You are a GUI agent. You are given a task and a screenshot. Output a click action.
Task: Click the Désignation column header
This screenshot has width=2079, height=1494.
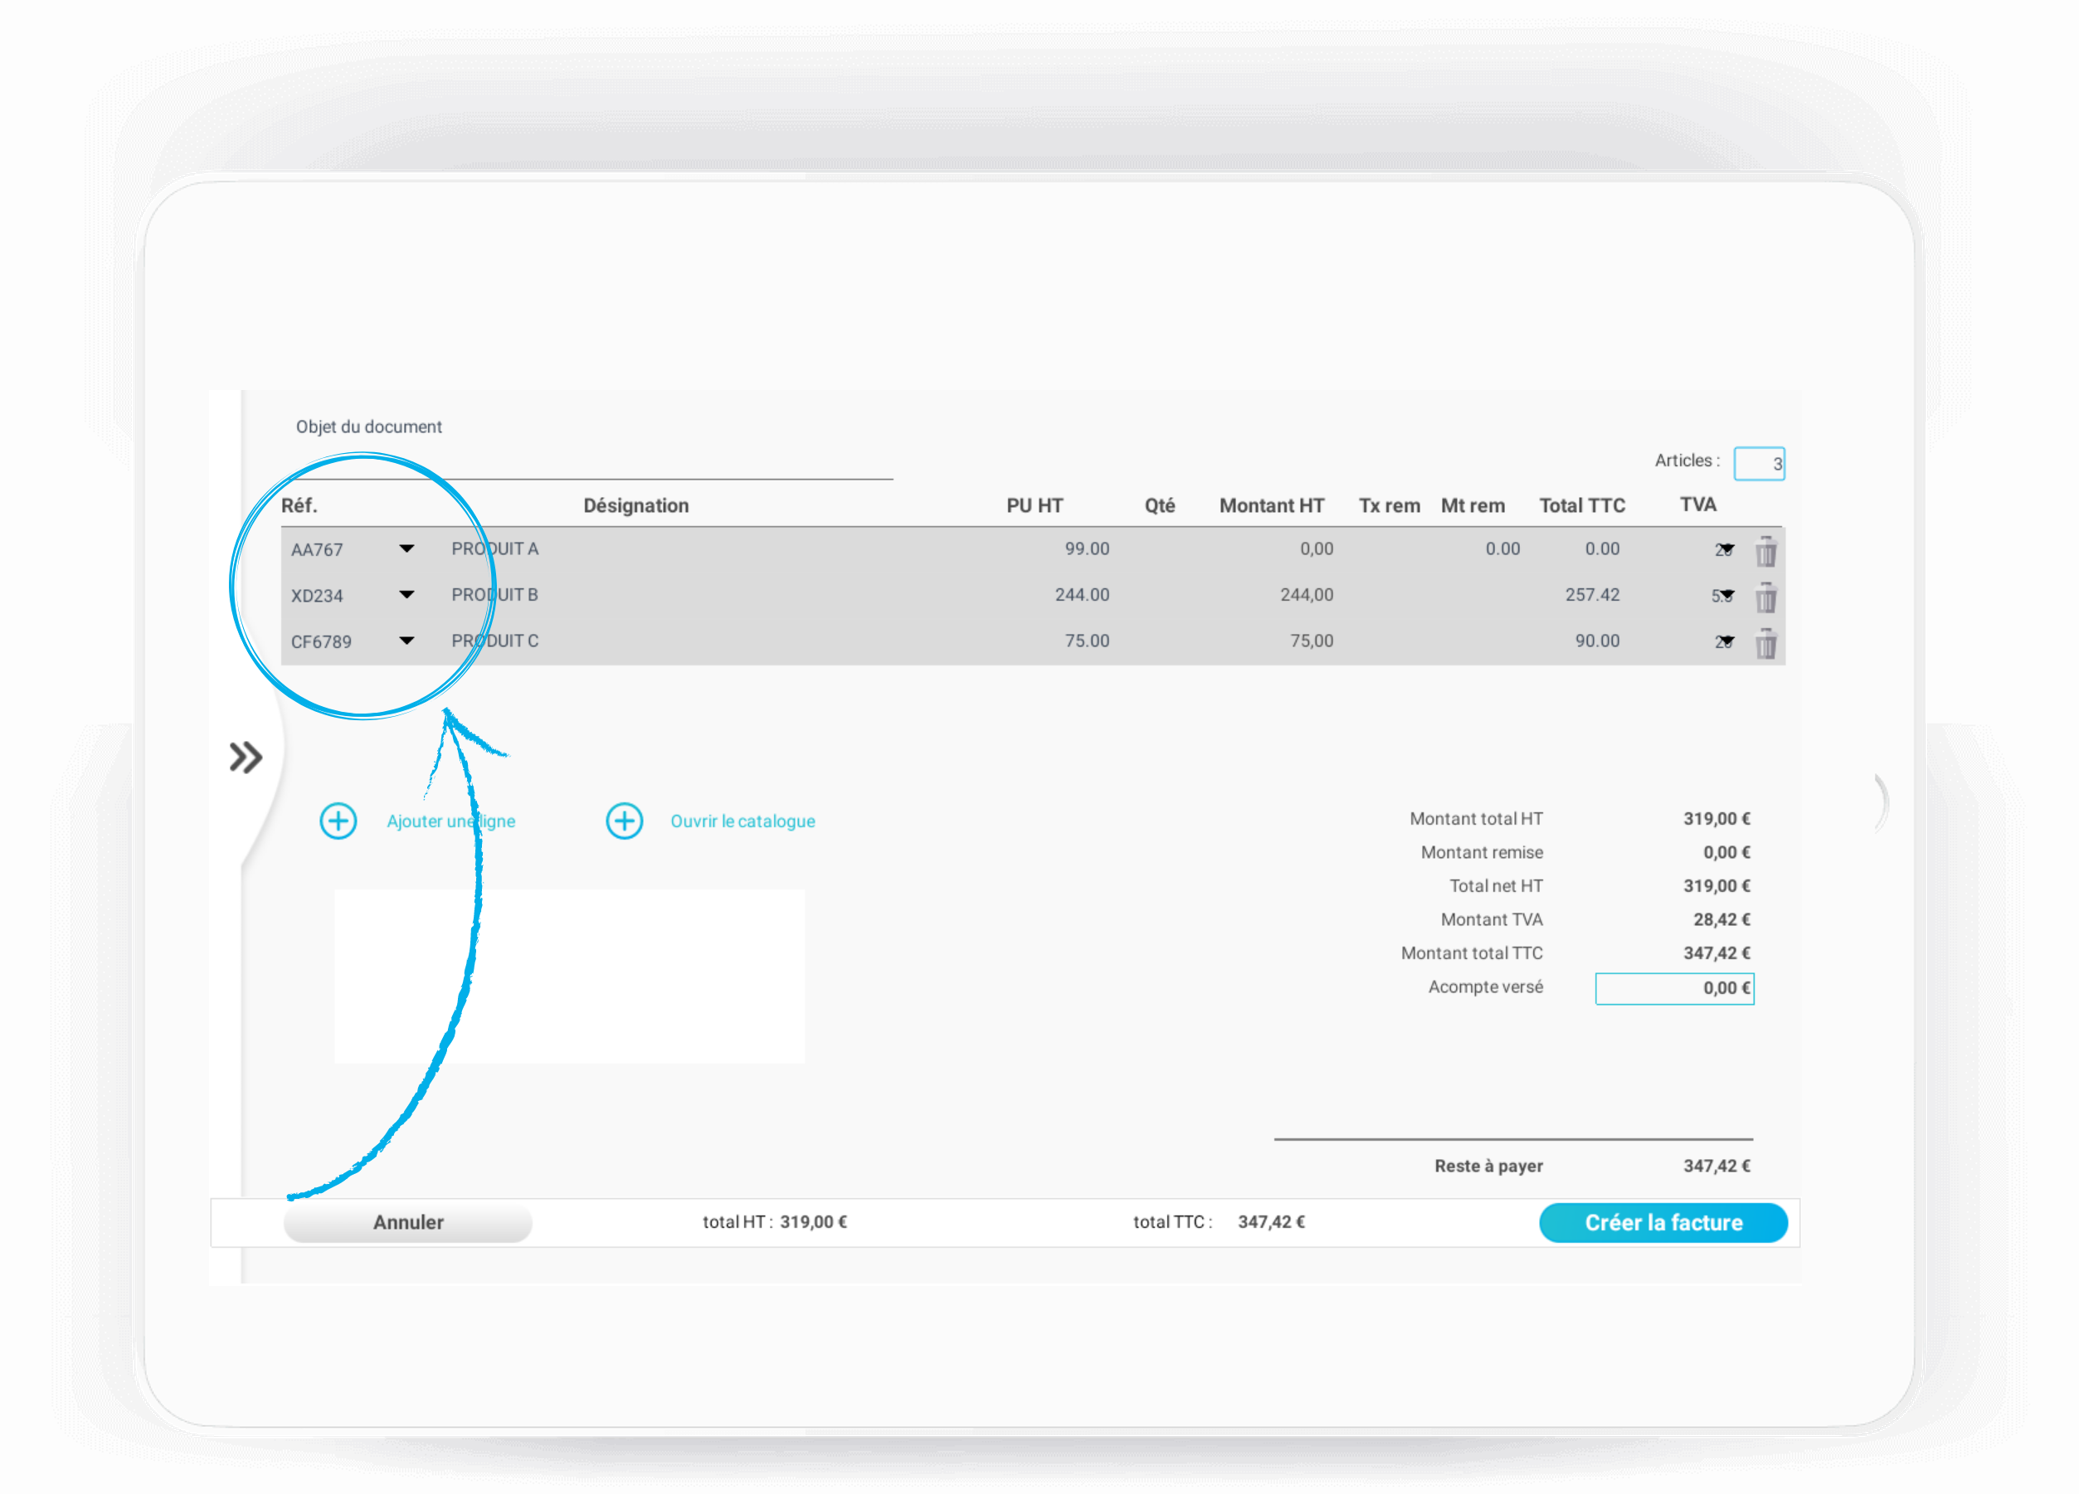click(636, 506)
